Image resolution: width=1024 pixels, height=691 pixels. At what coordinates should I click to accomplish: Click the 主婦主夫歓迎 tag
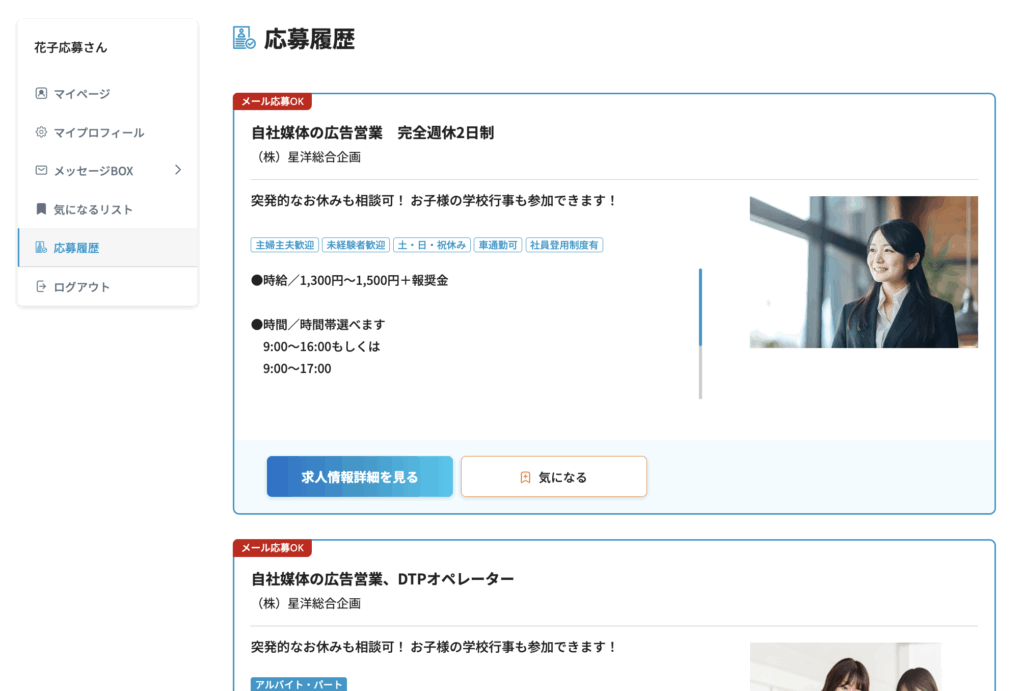285,245
